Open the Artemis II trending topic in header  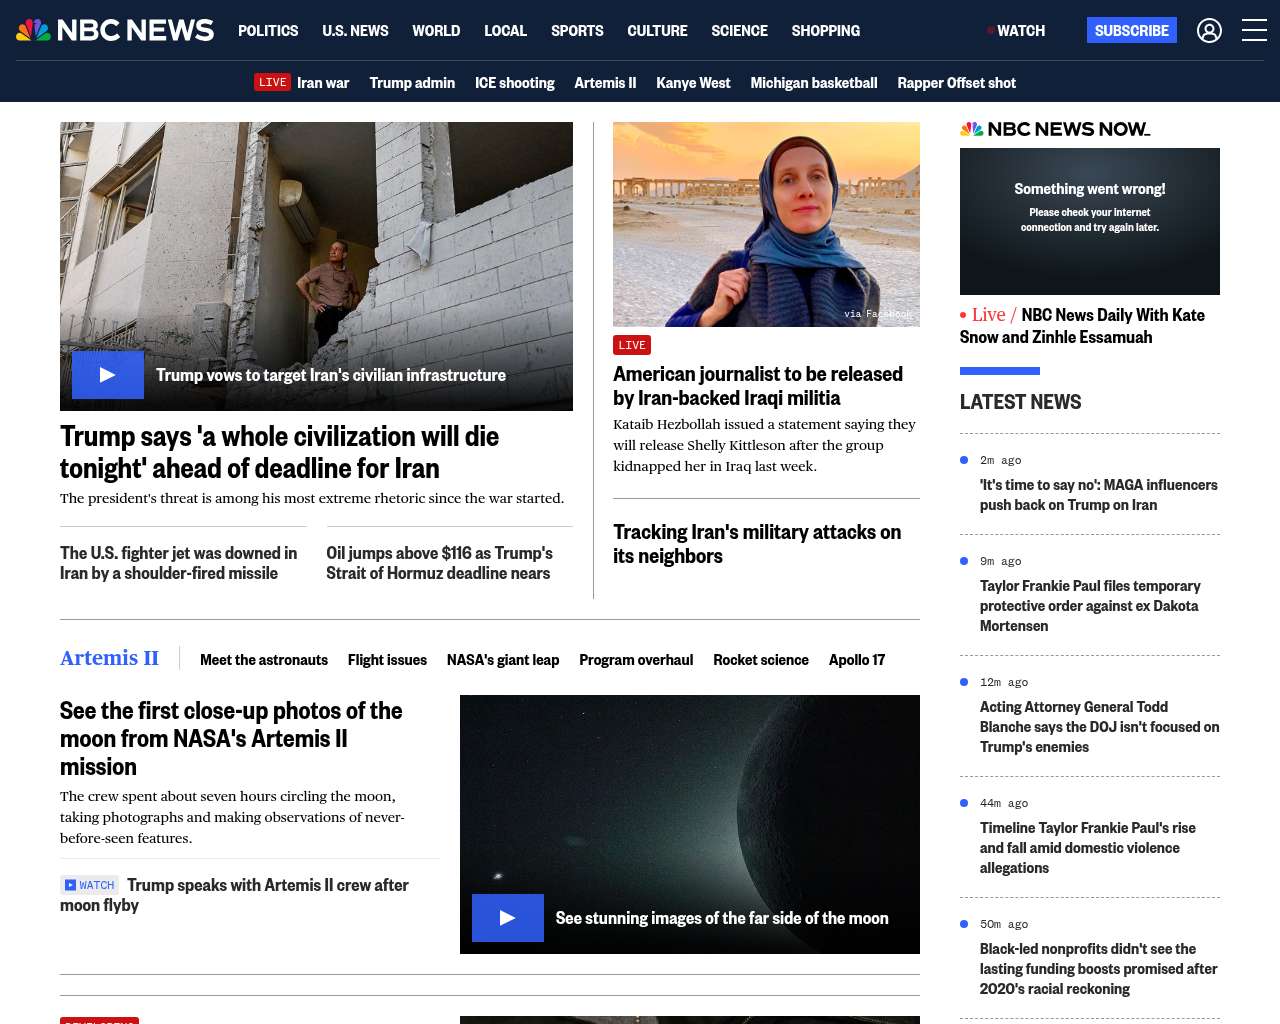pyautogui.click(x=605, y=83)
